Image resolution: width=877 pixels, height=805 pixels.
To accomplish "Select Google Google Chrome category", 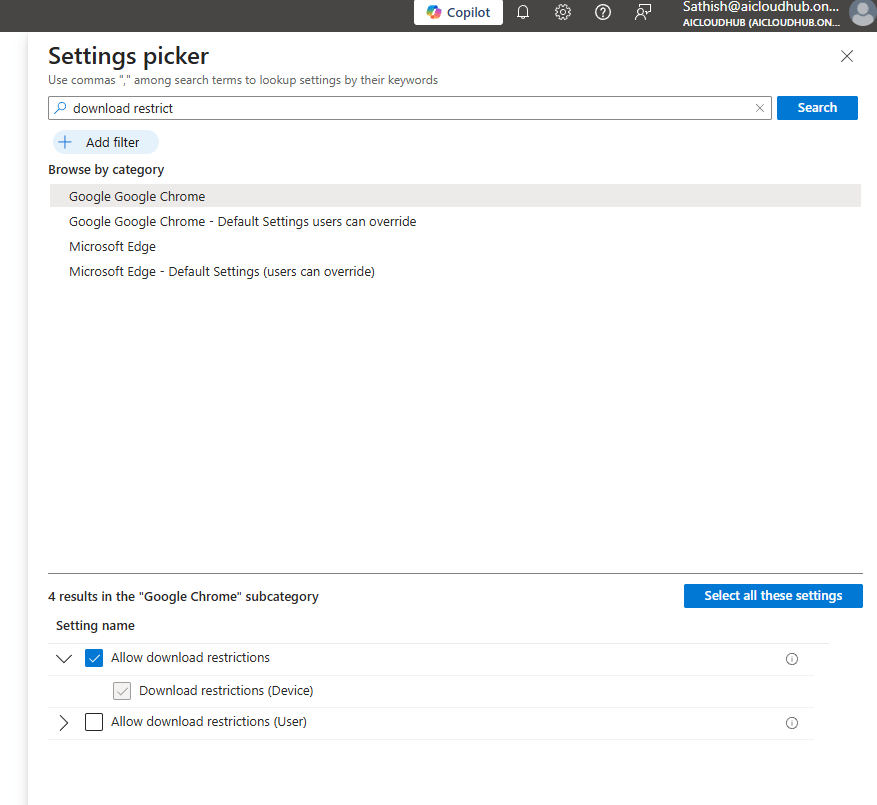I will tap(137, 196).
